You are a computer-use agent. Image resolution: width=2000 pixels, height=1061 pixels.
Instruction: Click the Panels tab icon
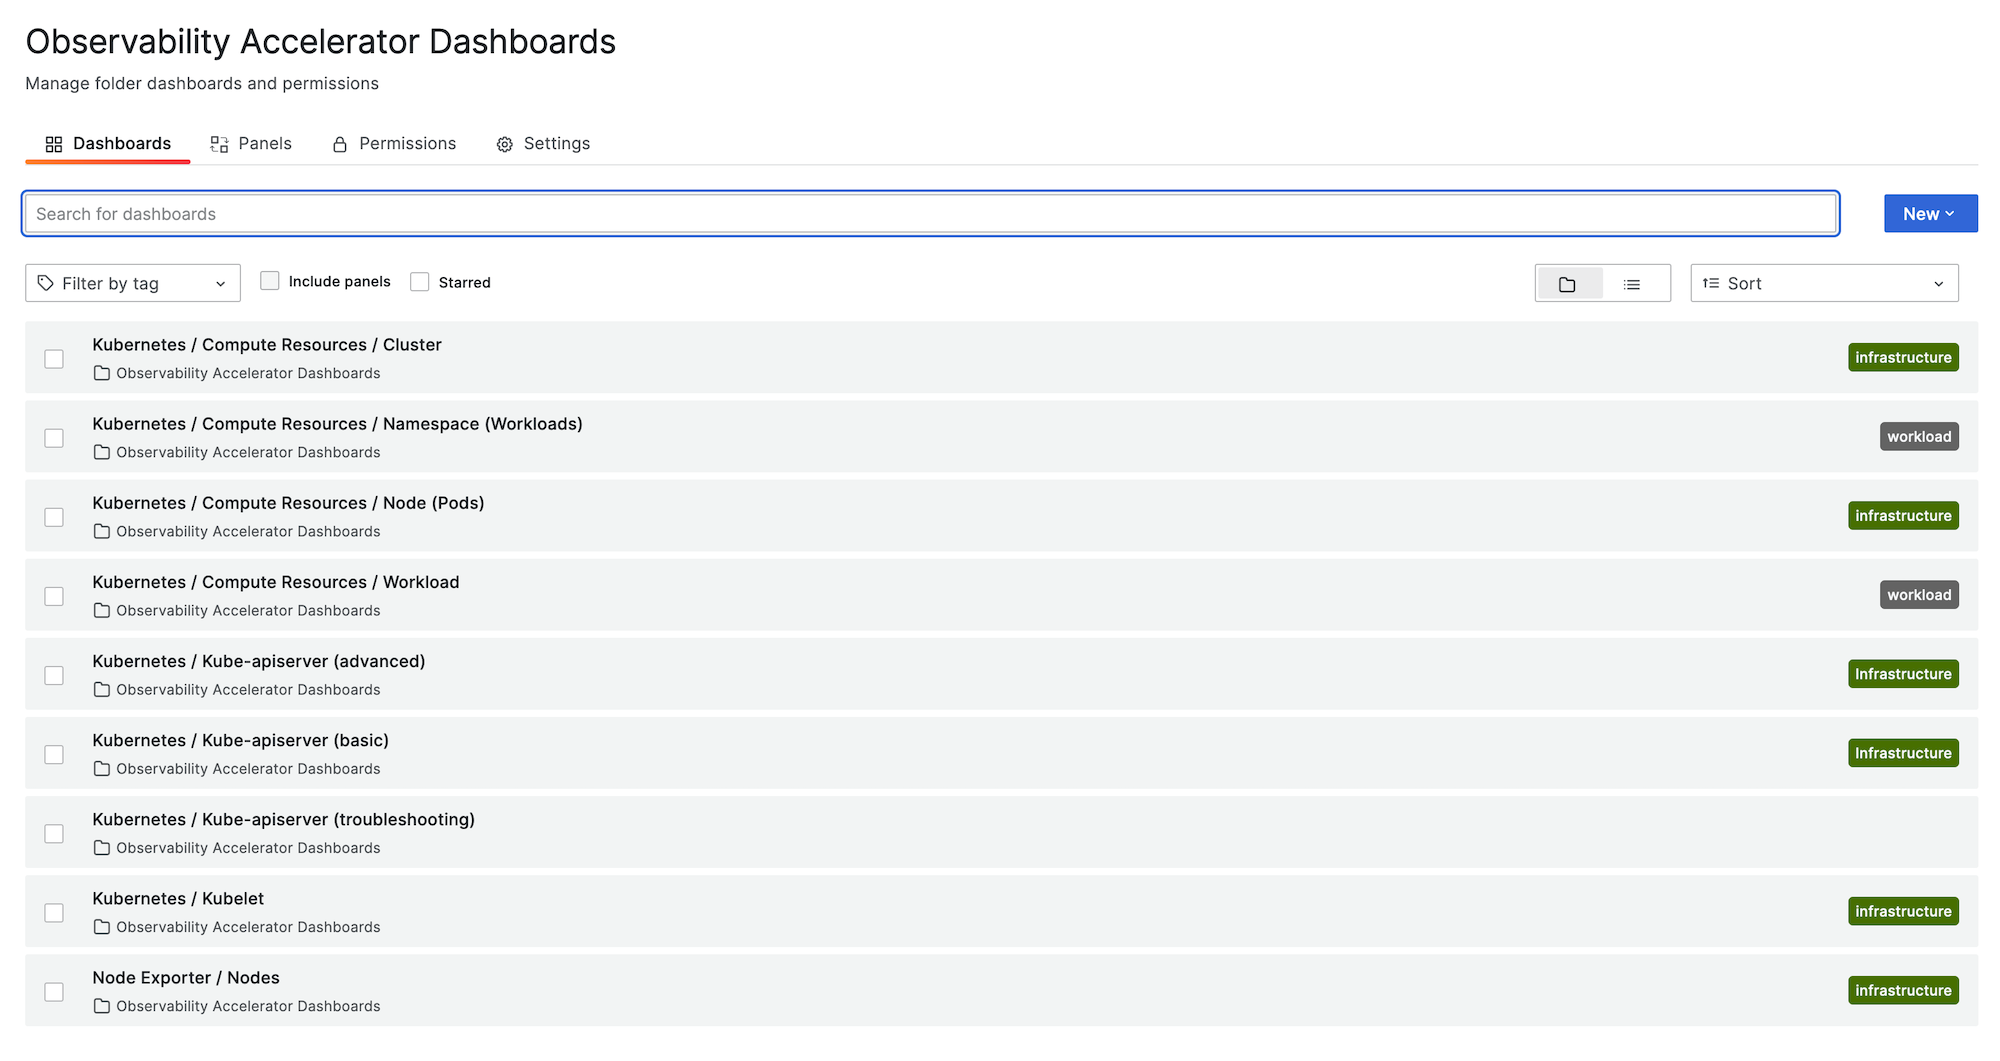(219, 144)
